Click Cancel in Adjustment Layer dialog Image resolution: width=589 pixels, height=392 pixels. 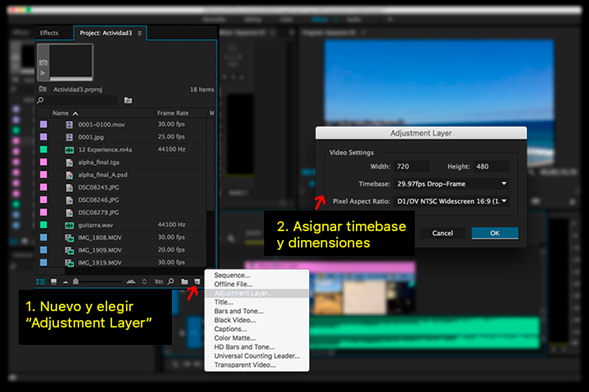(x=443, y=233)
